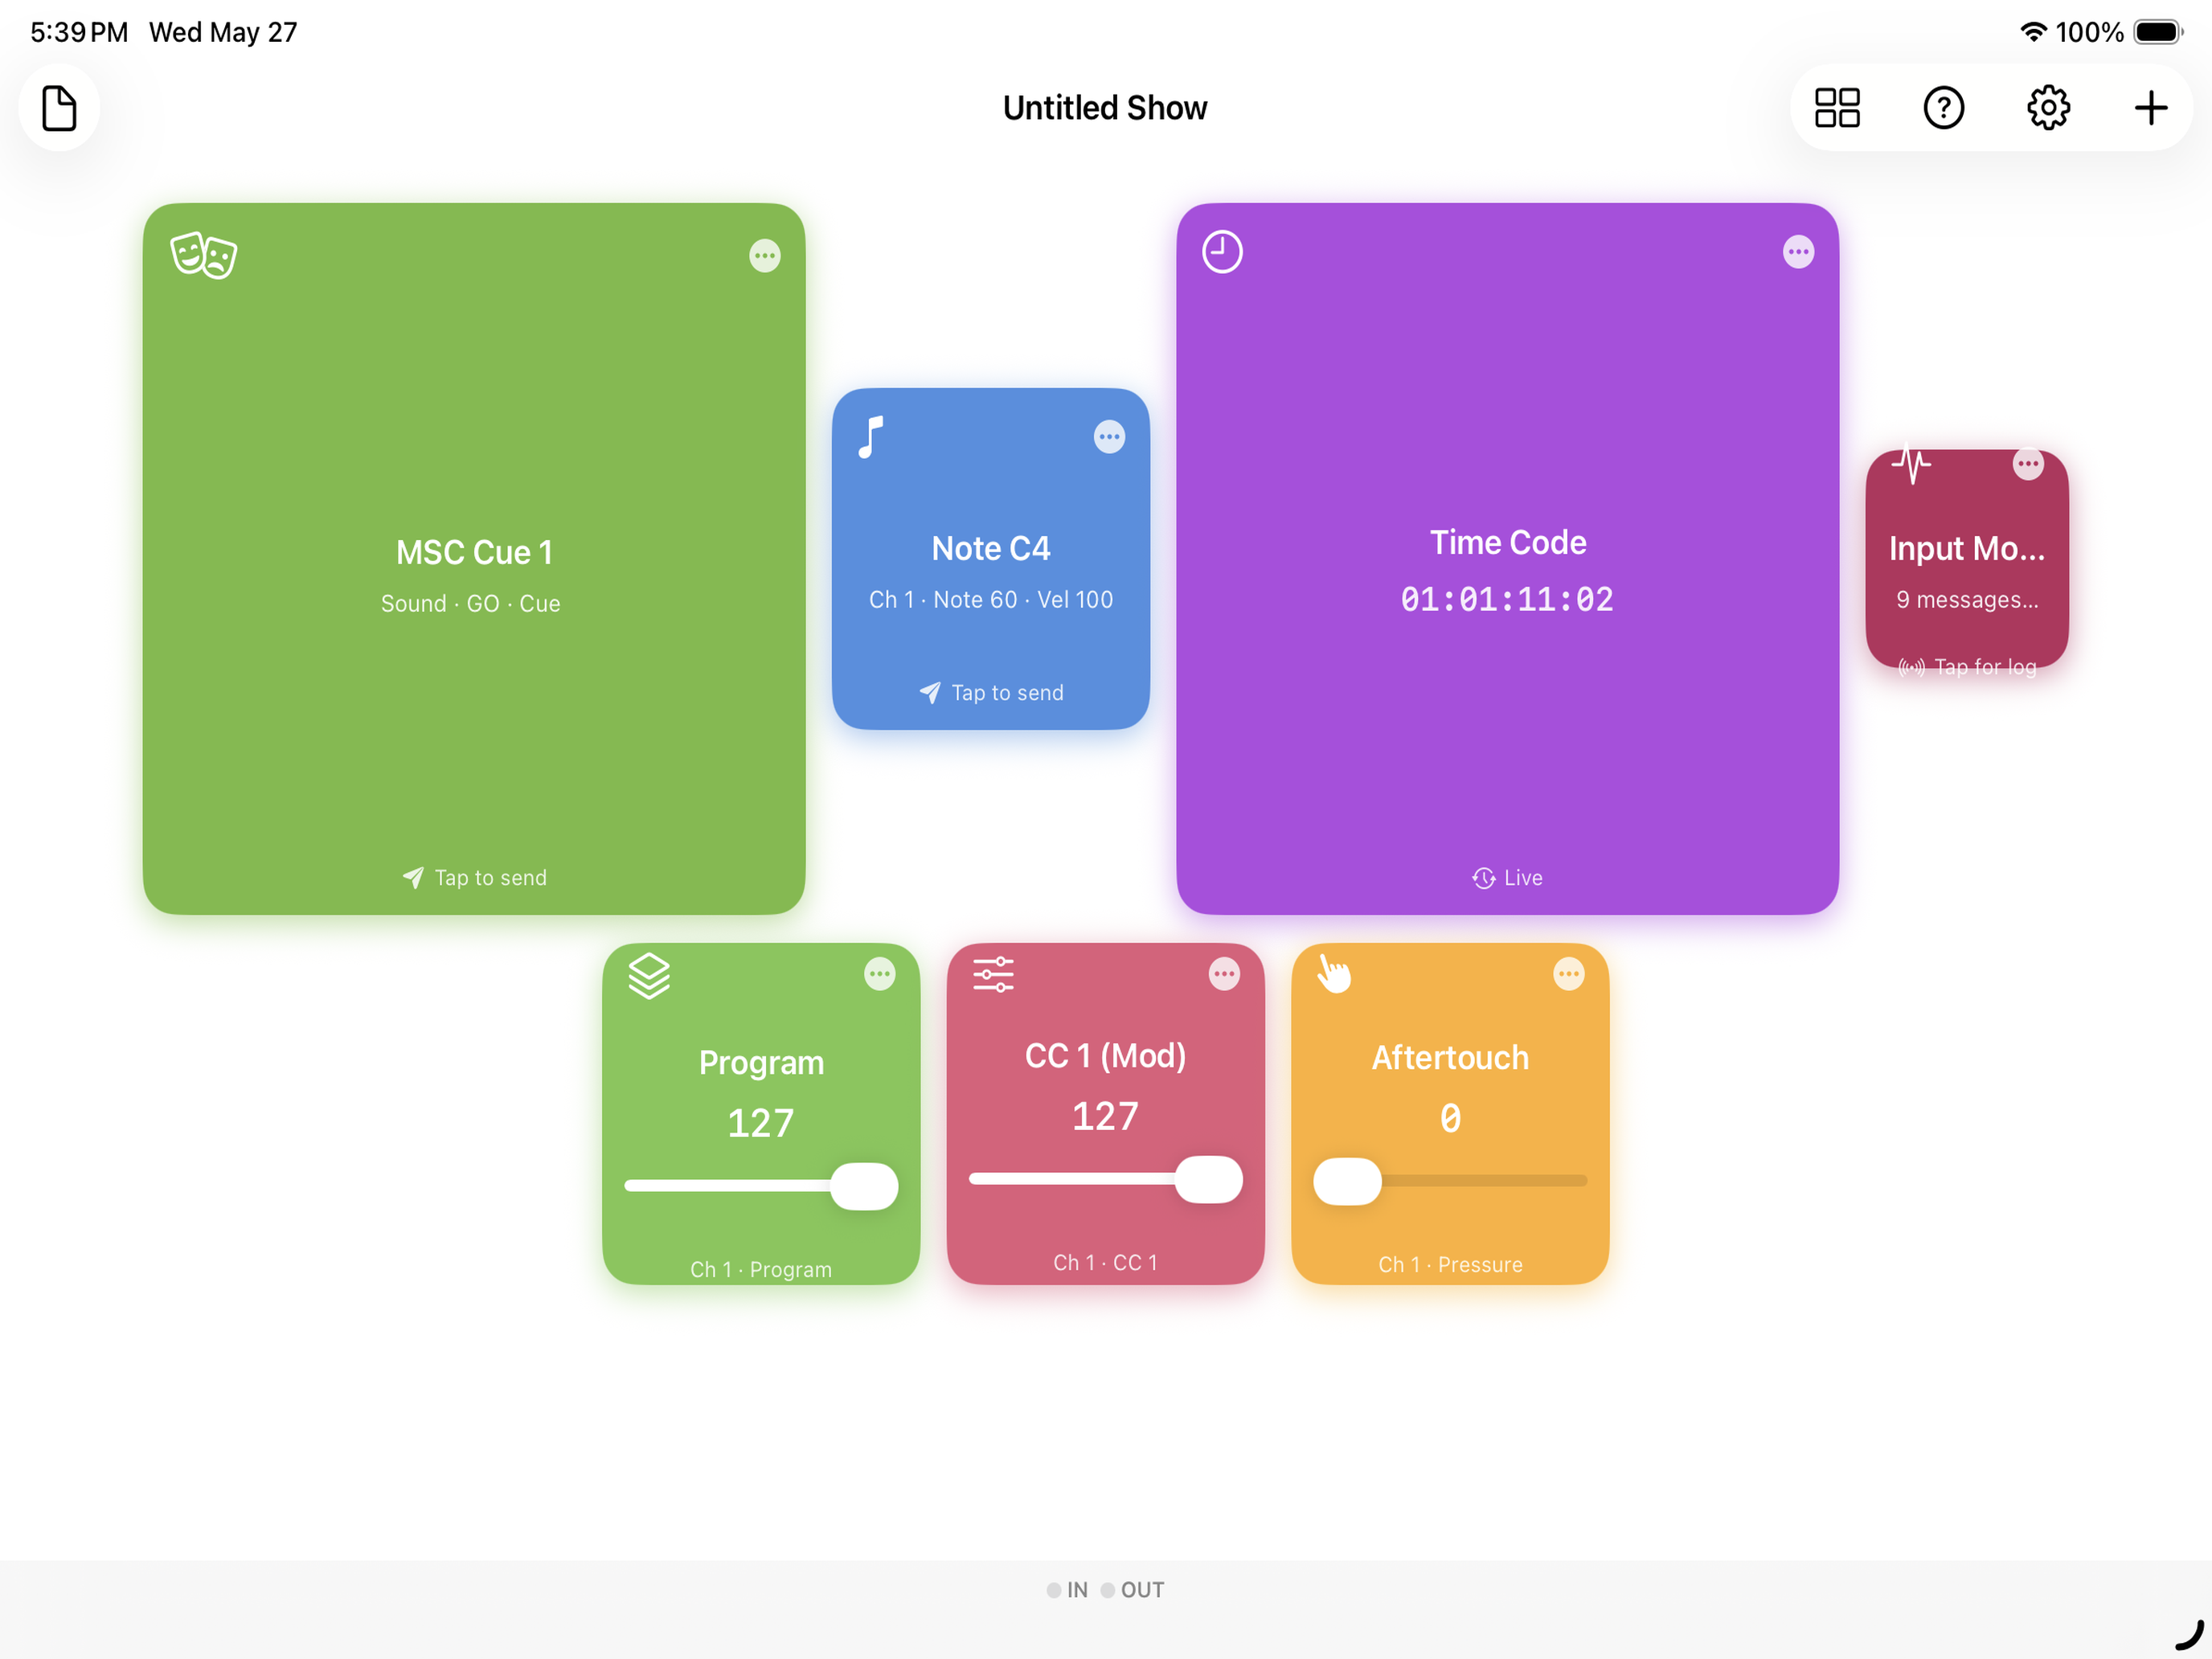
Task: Click the Live status on Time Code
Action: (1507, 878)
